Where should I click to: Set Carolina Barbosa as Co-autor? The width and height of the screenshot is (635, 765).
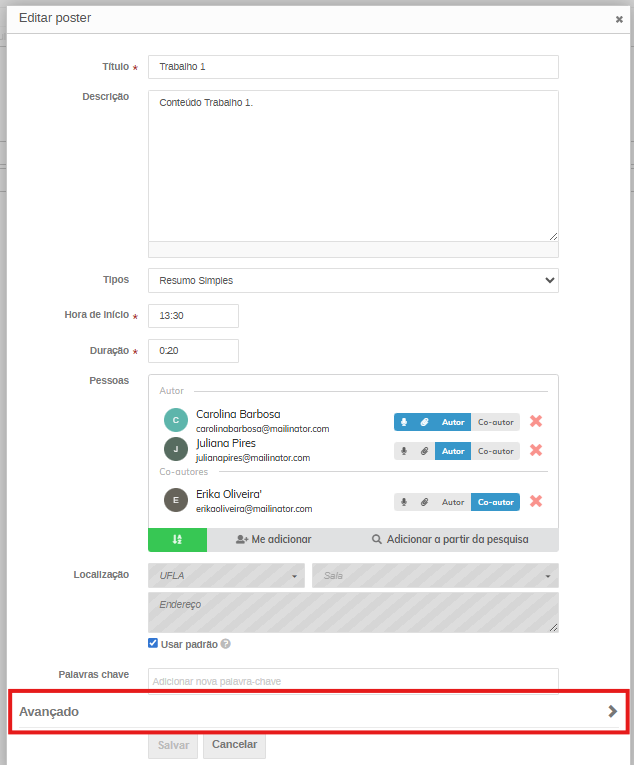point(495,422)
